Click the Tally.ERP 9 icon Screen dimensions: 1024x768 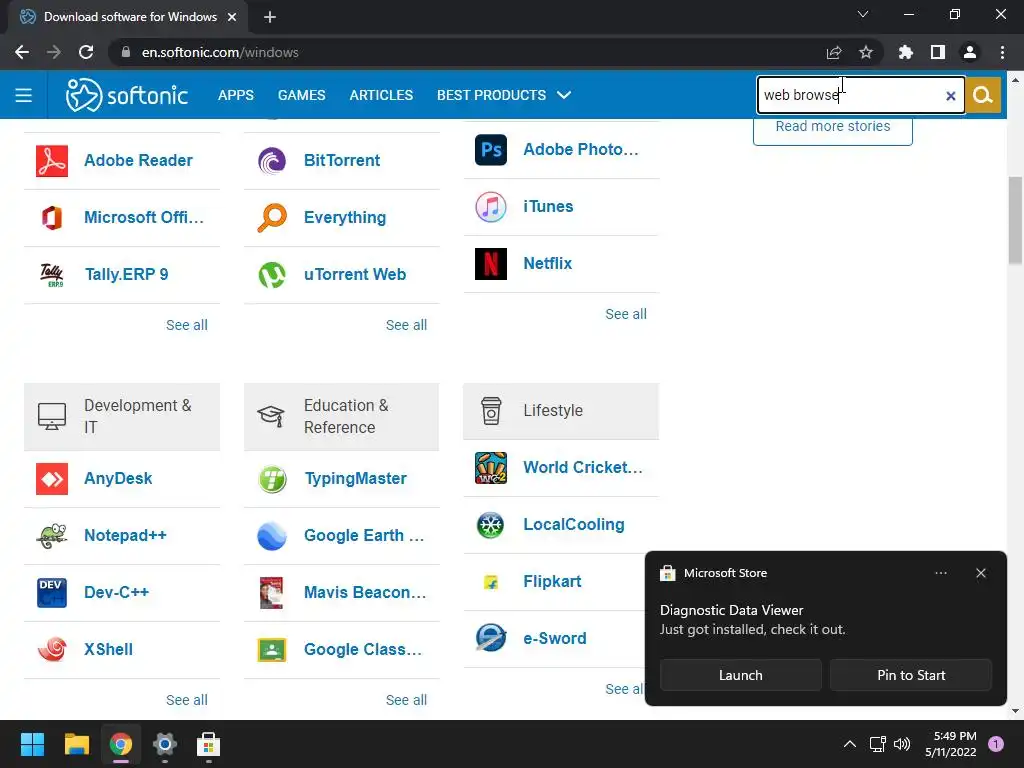pos(52,274)
